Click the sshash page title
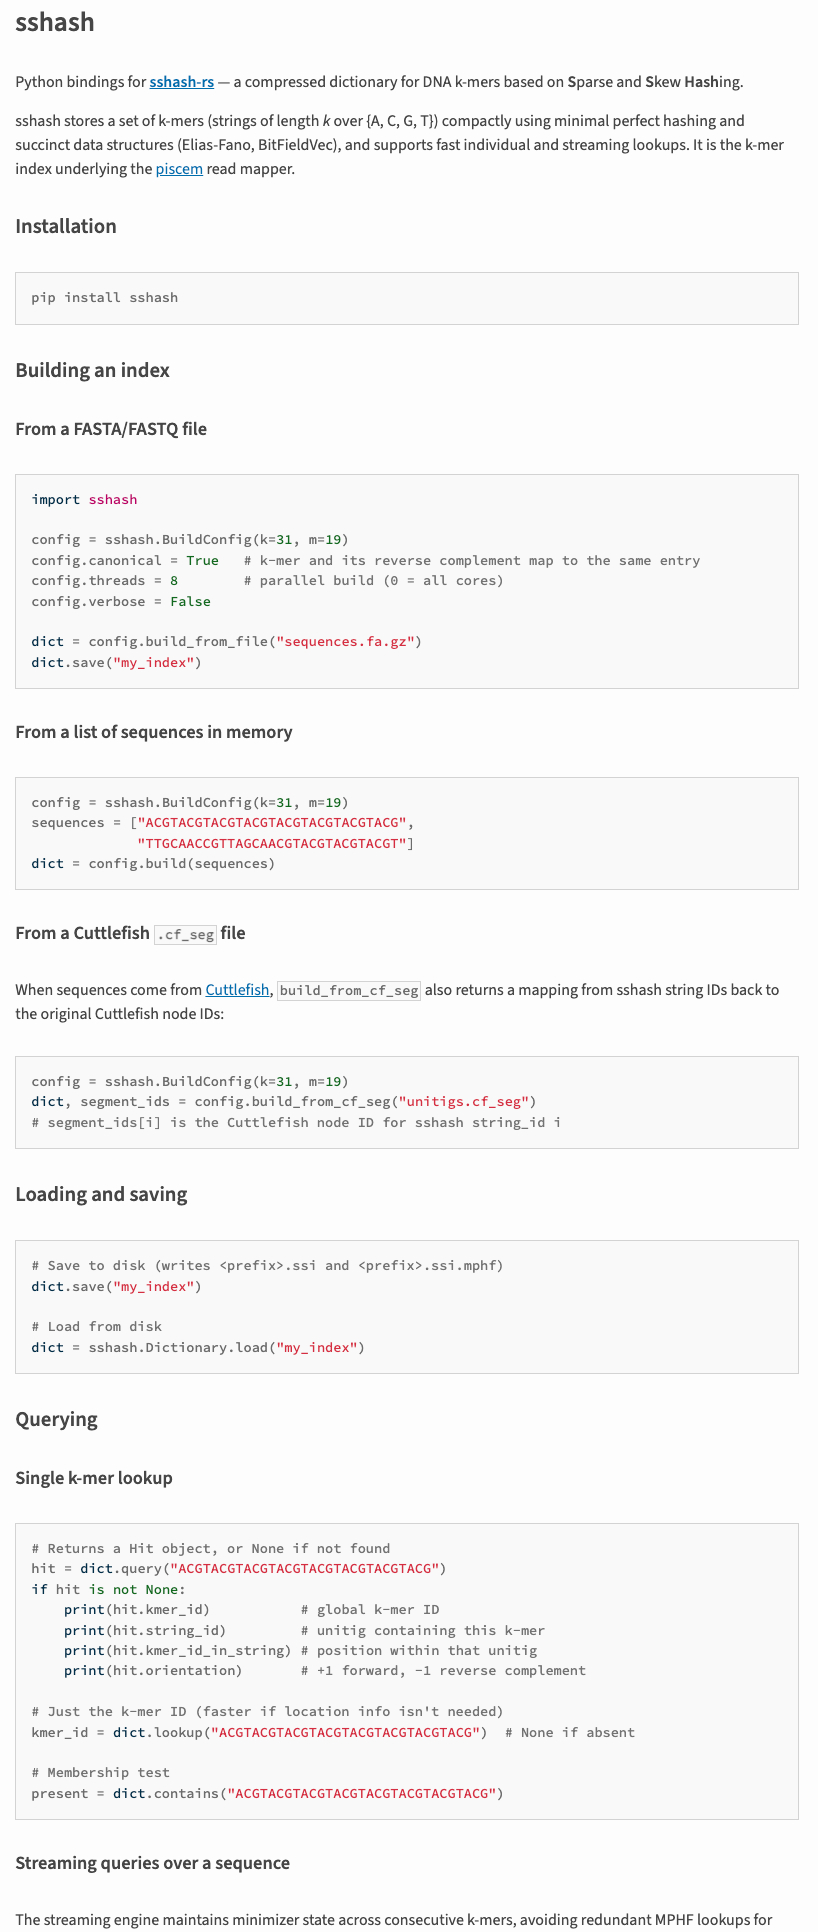The image size is (818, 1932). click(x=55, y=22)
